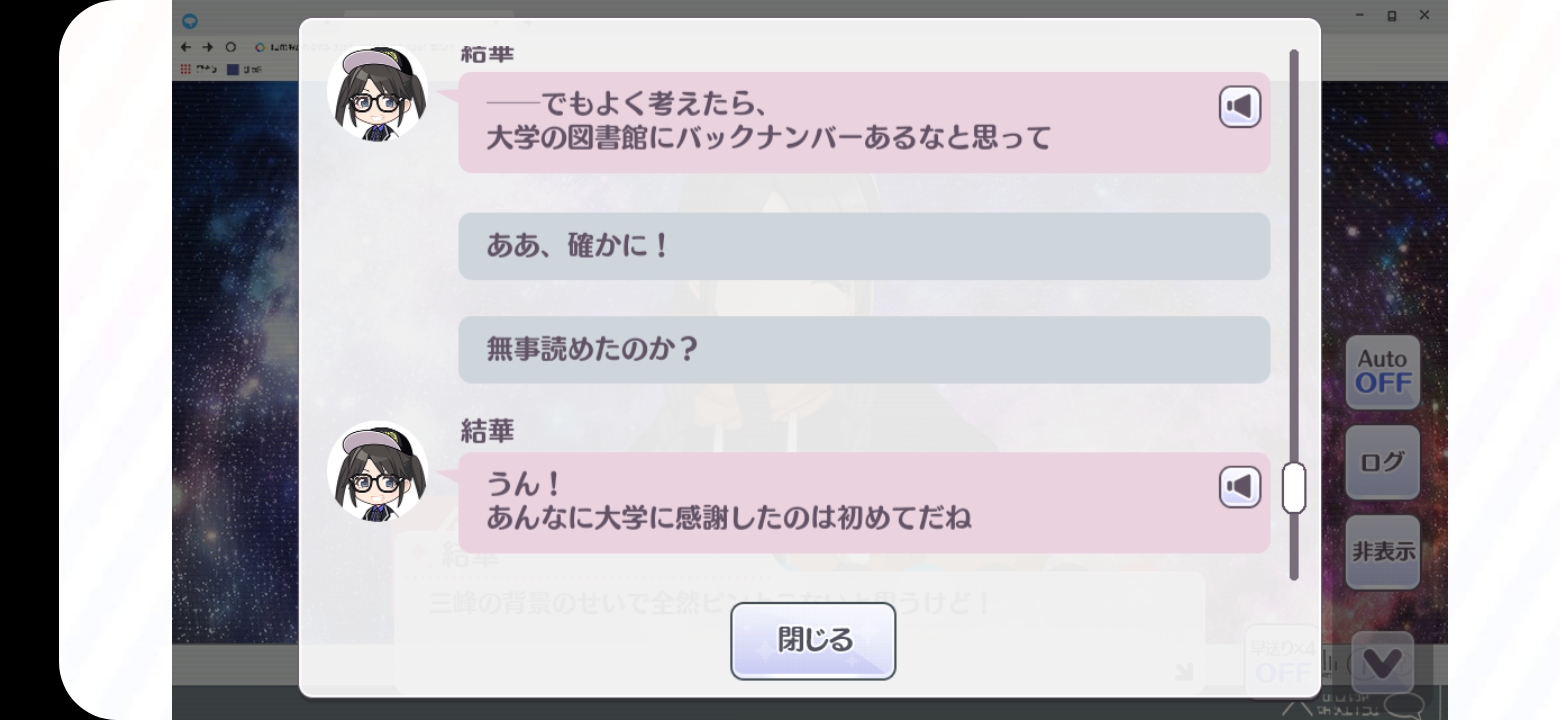Viewport: 1560px width, 720px height.
Task: Open the ログ log button
Action: 1382,462
